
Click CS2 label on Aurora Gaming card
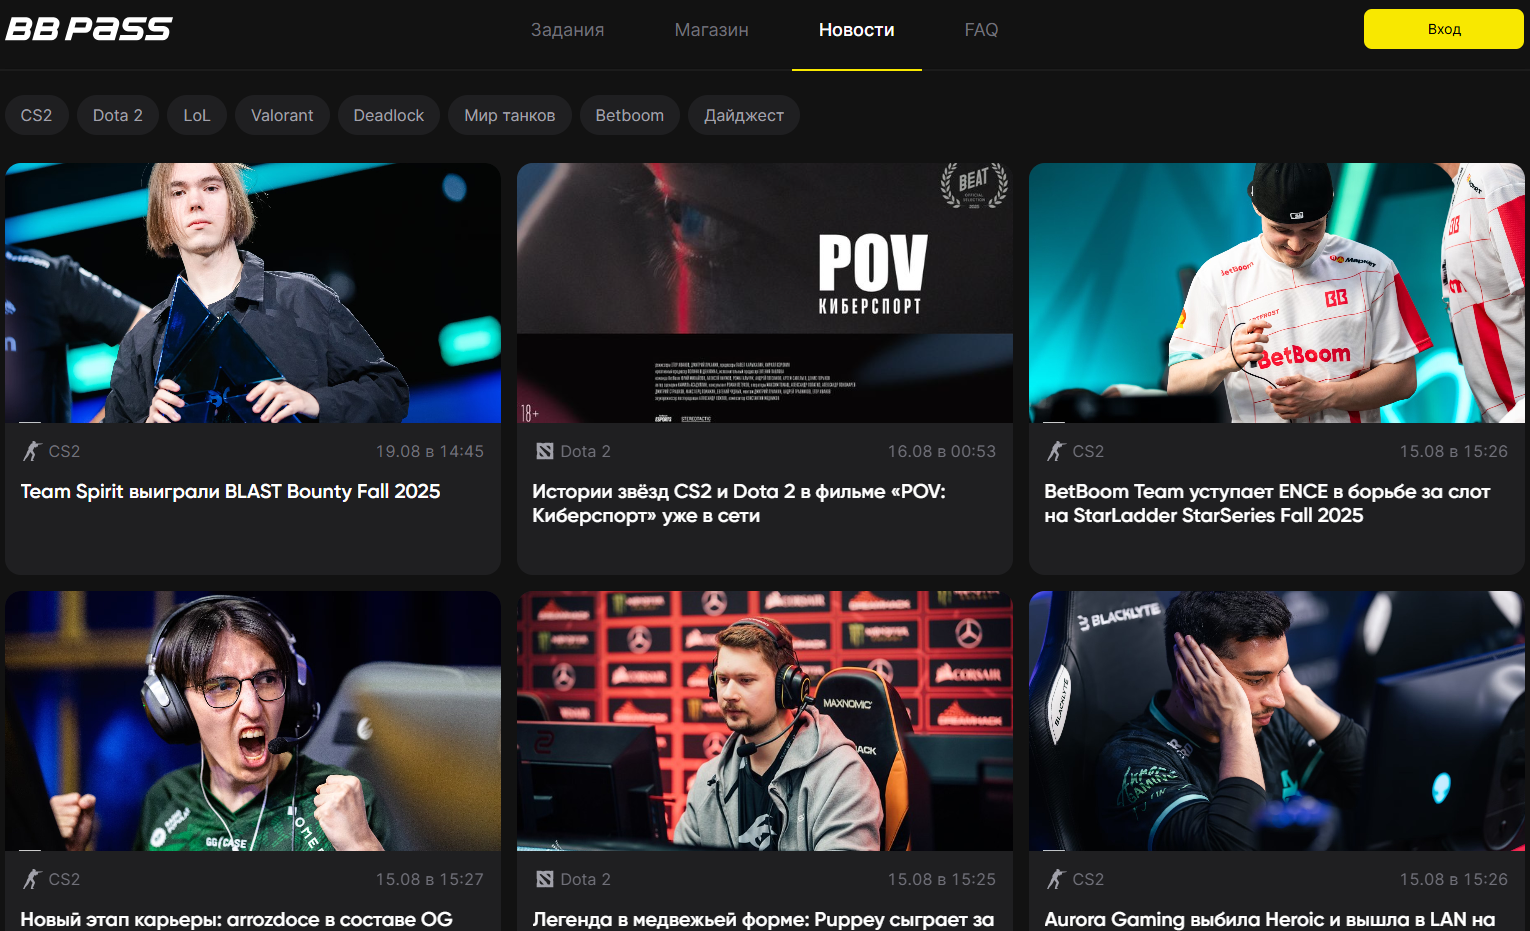pyautogui.click(x=1088, y=880)
